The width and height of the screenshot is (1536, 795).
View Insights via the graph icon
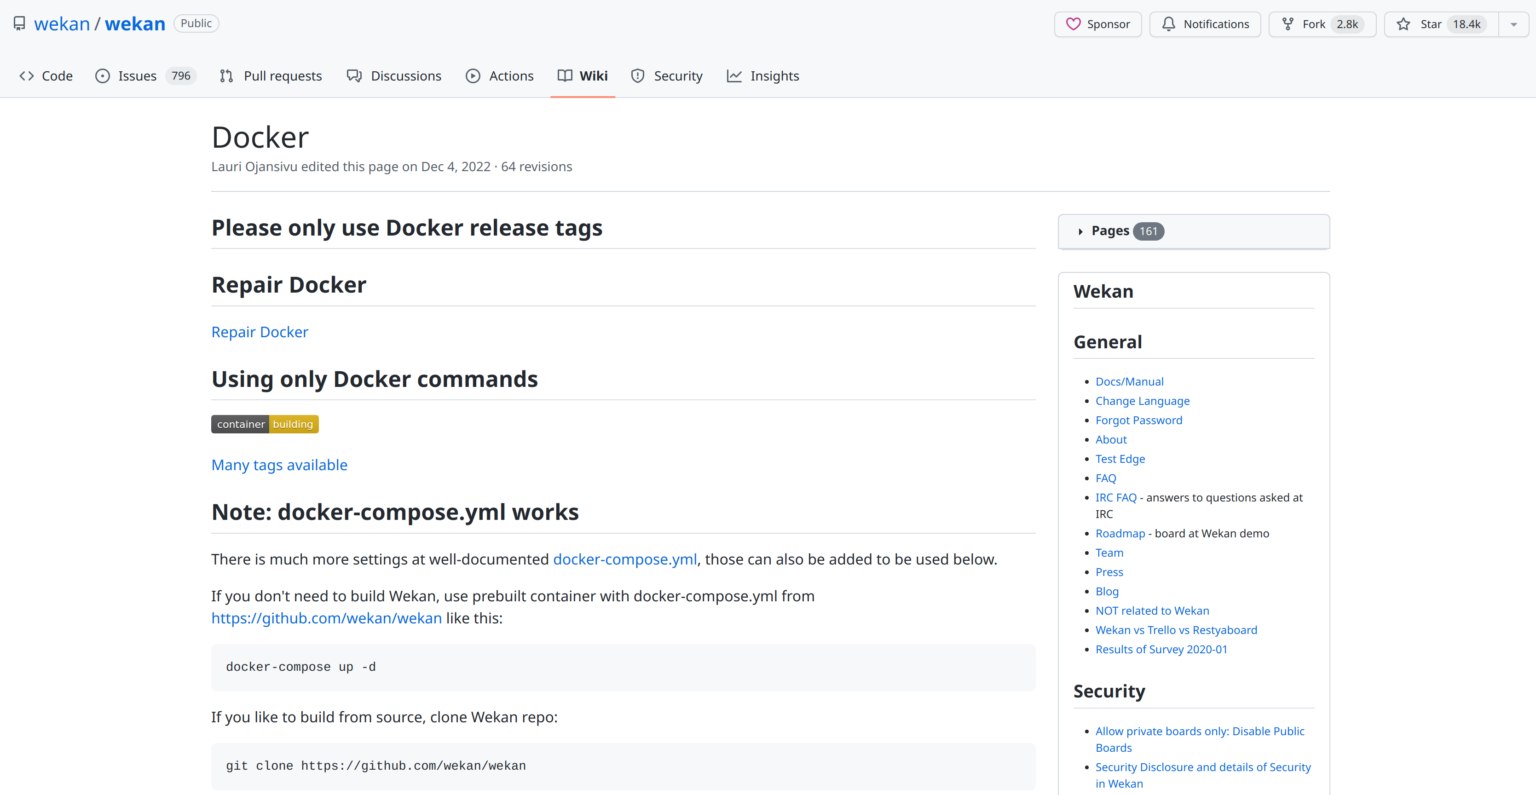point(735,75)
